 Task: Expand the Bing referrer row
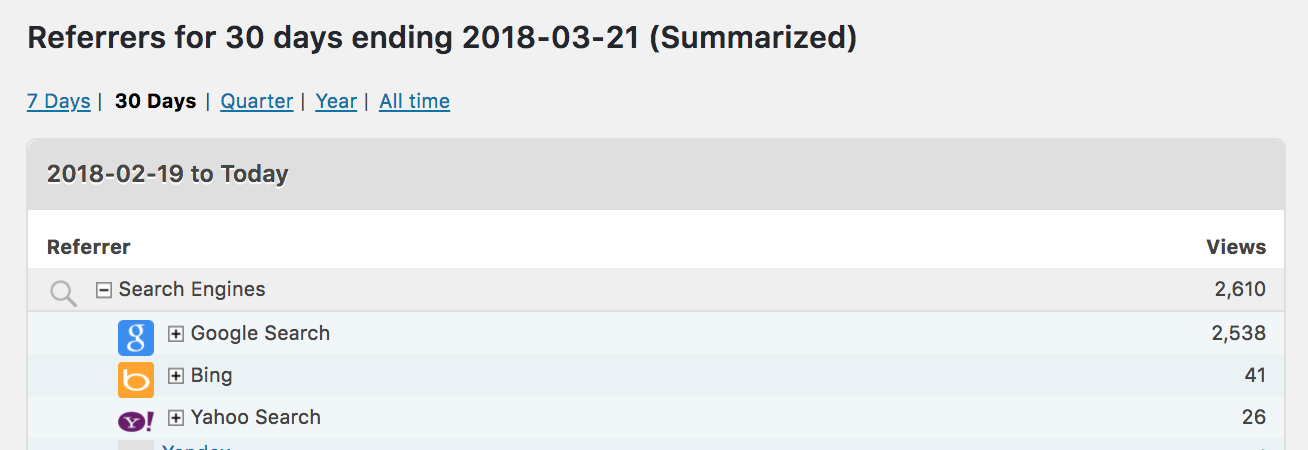[x=176, y=376]
